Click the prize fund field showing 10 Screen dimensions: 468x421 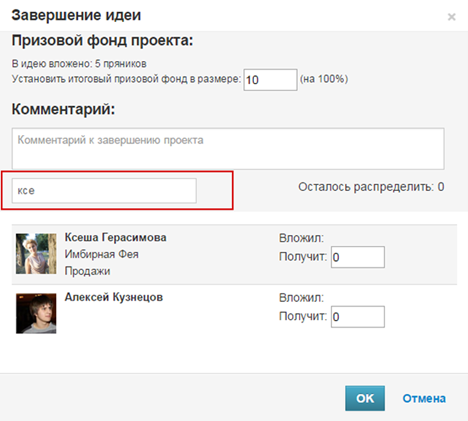[270, 80]
